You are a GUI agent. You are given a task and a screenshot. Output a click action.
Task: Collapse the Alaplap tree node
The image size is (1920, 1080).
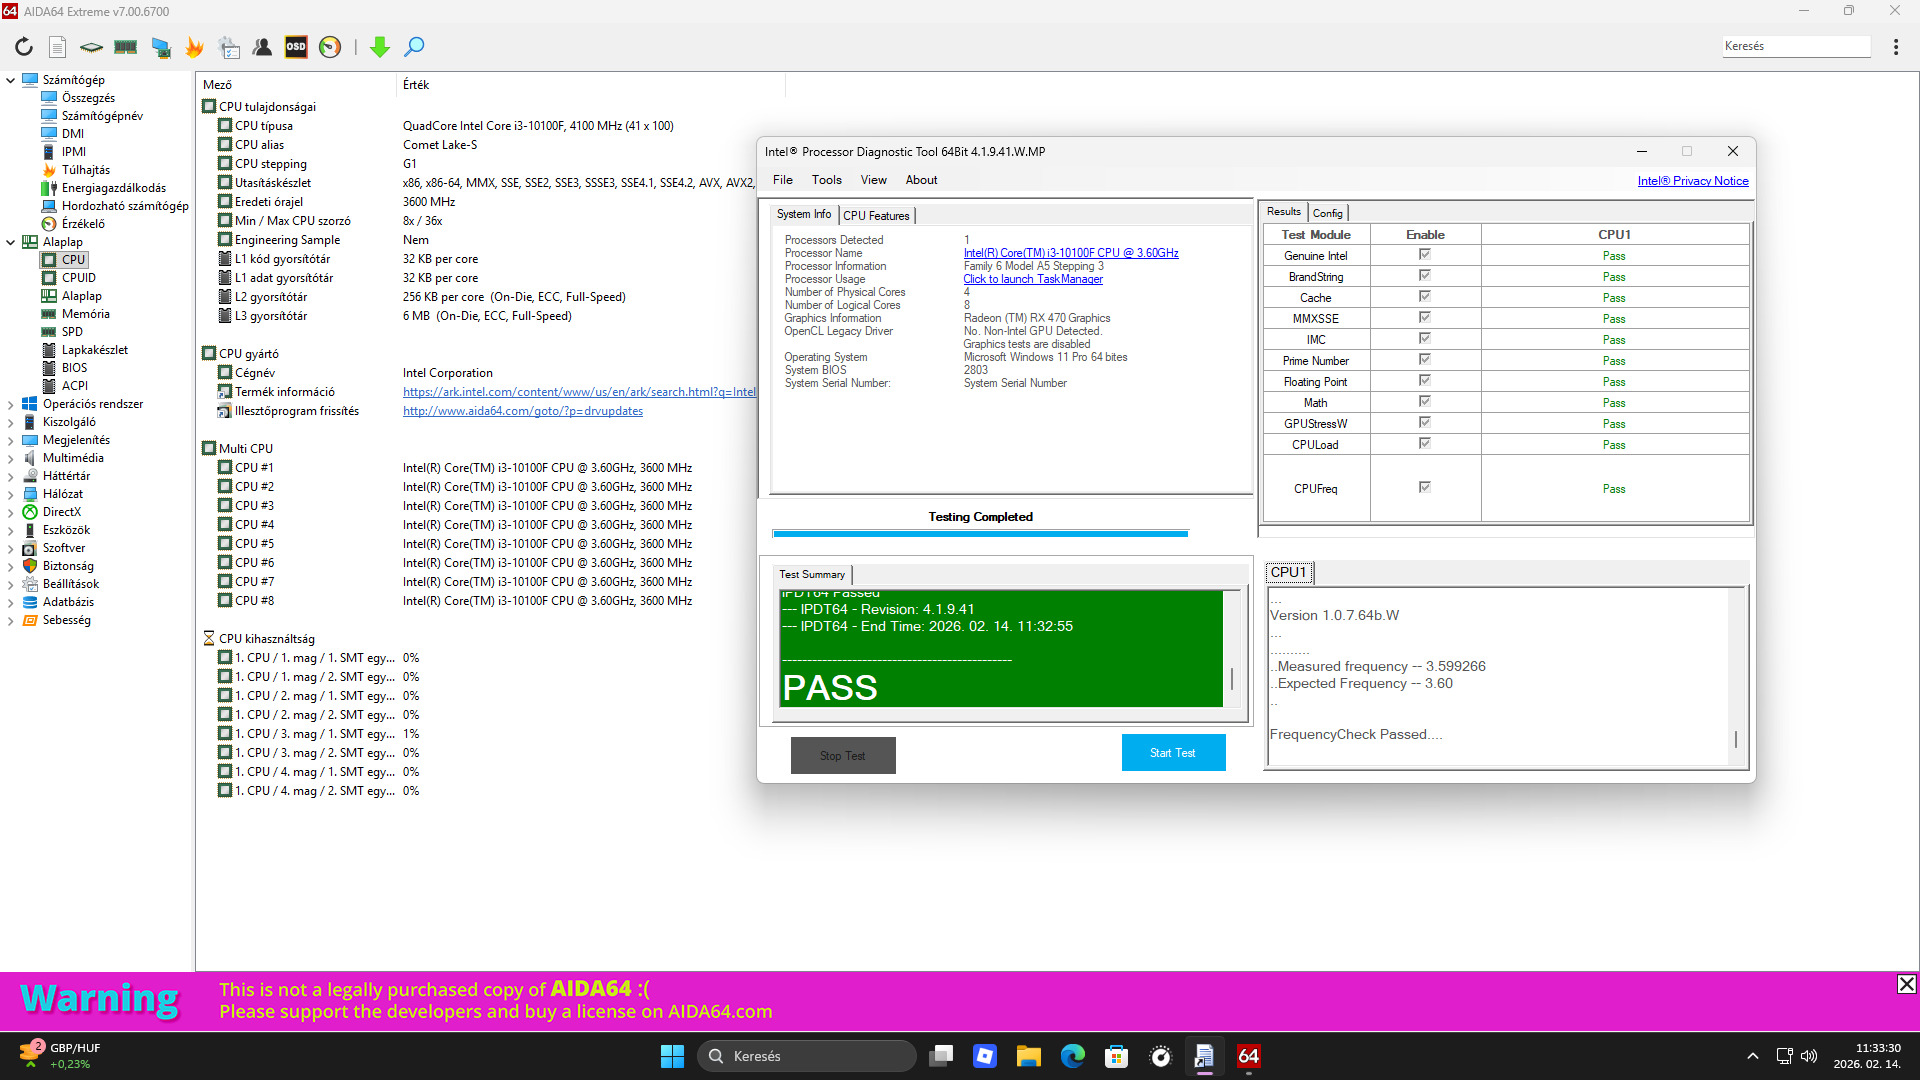11,242
